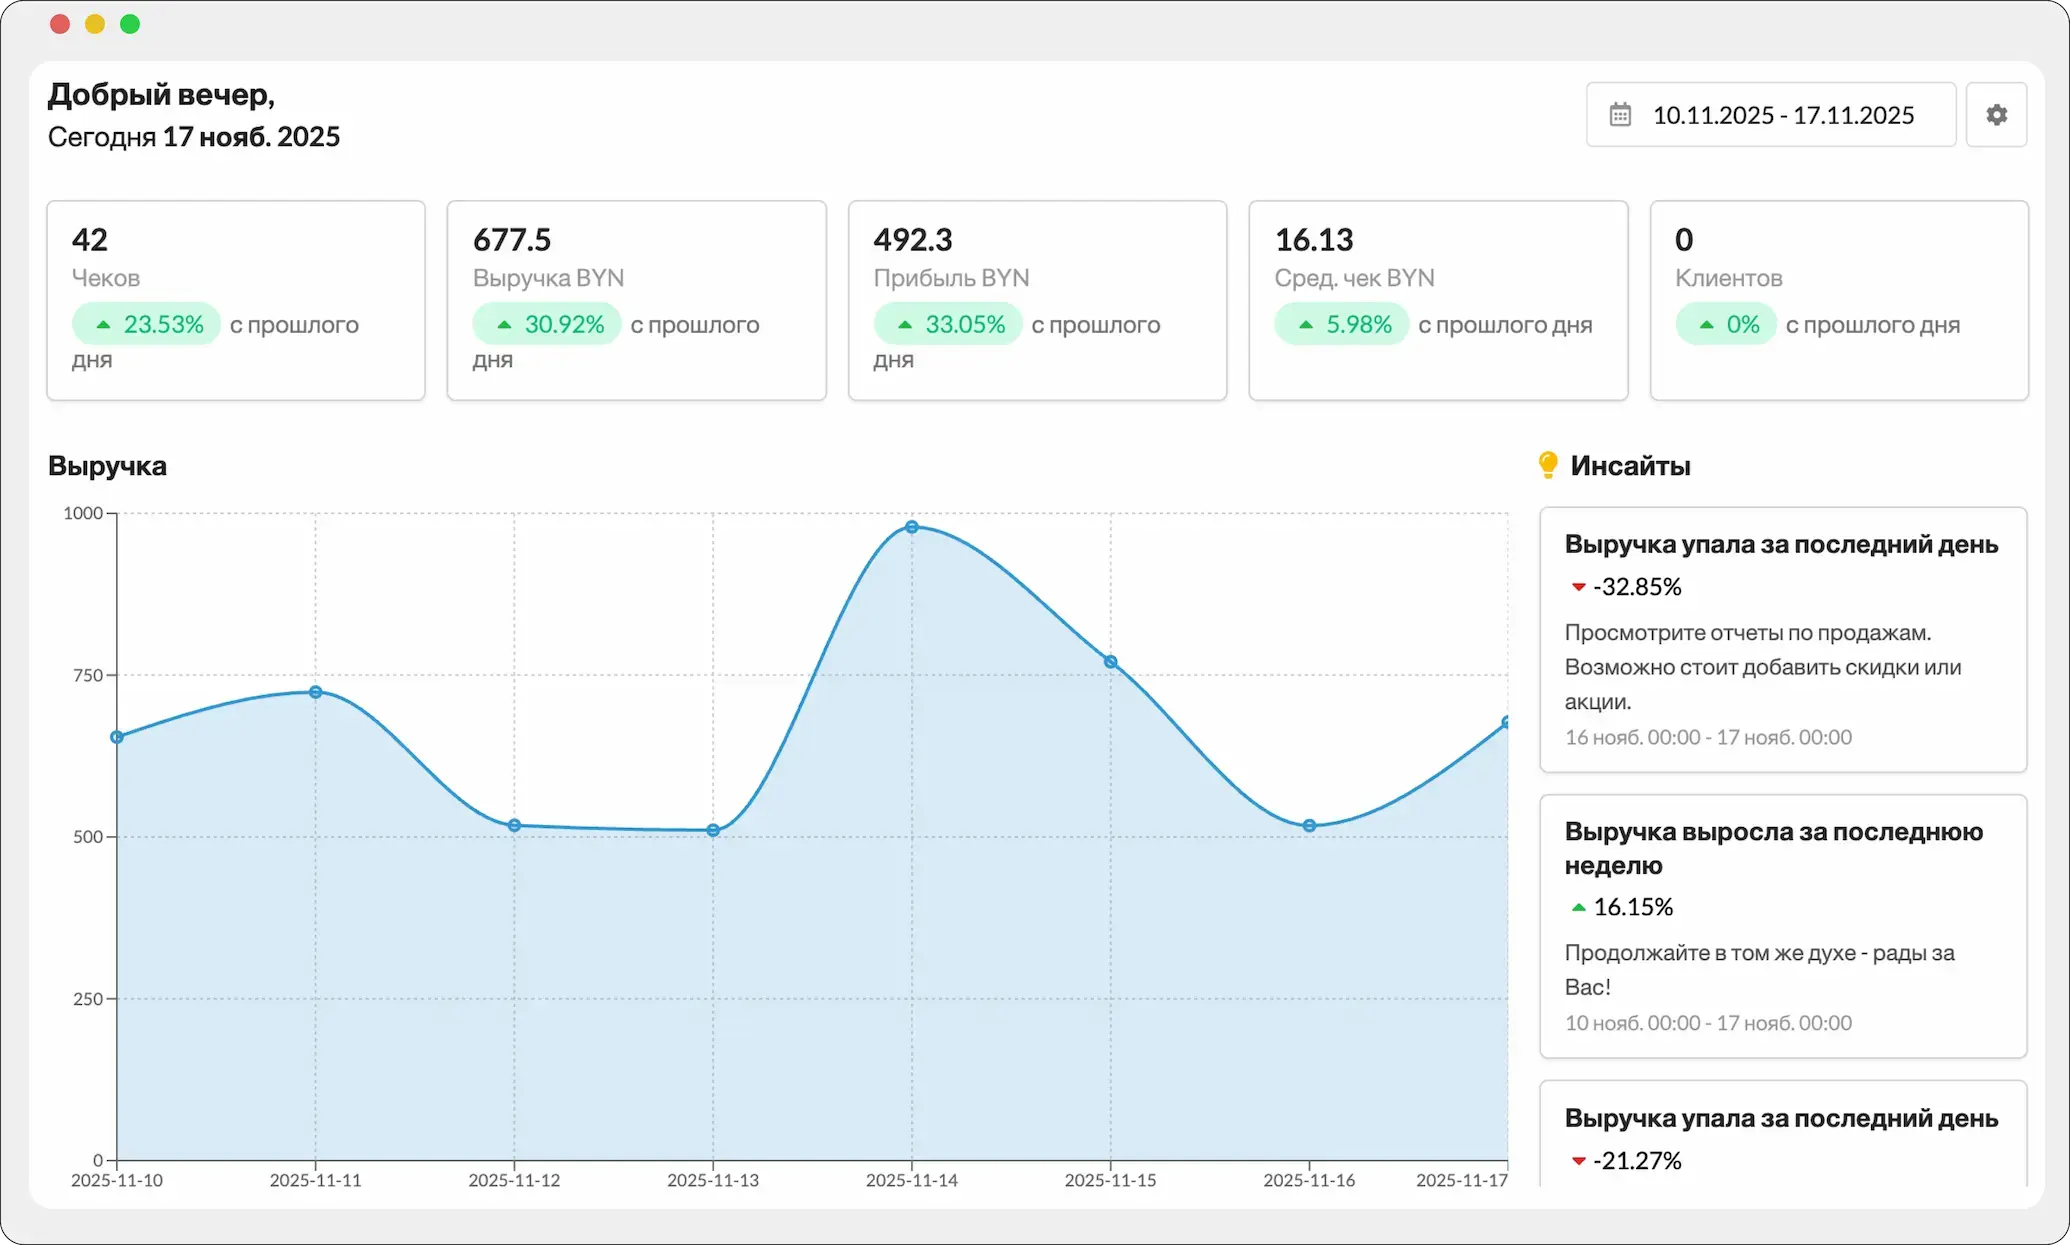Open the 16.13 Сред. чек BYN card
Screen dimensions: 2070x1245
point(1438,300)
